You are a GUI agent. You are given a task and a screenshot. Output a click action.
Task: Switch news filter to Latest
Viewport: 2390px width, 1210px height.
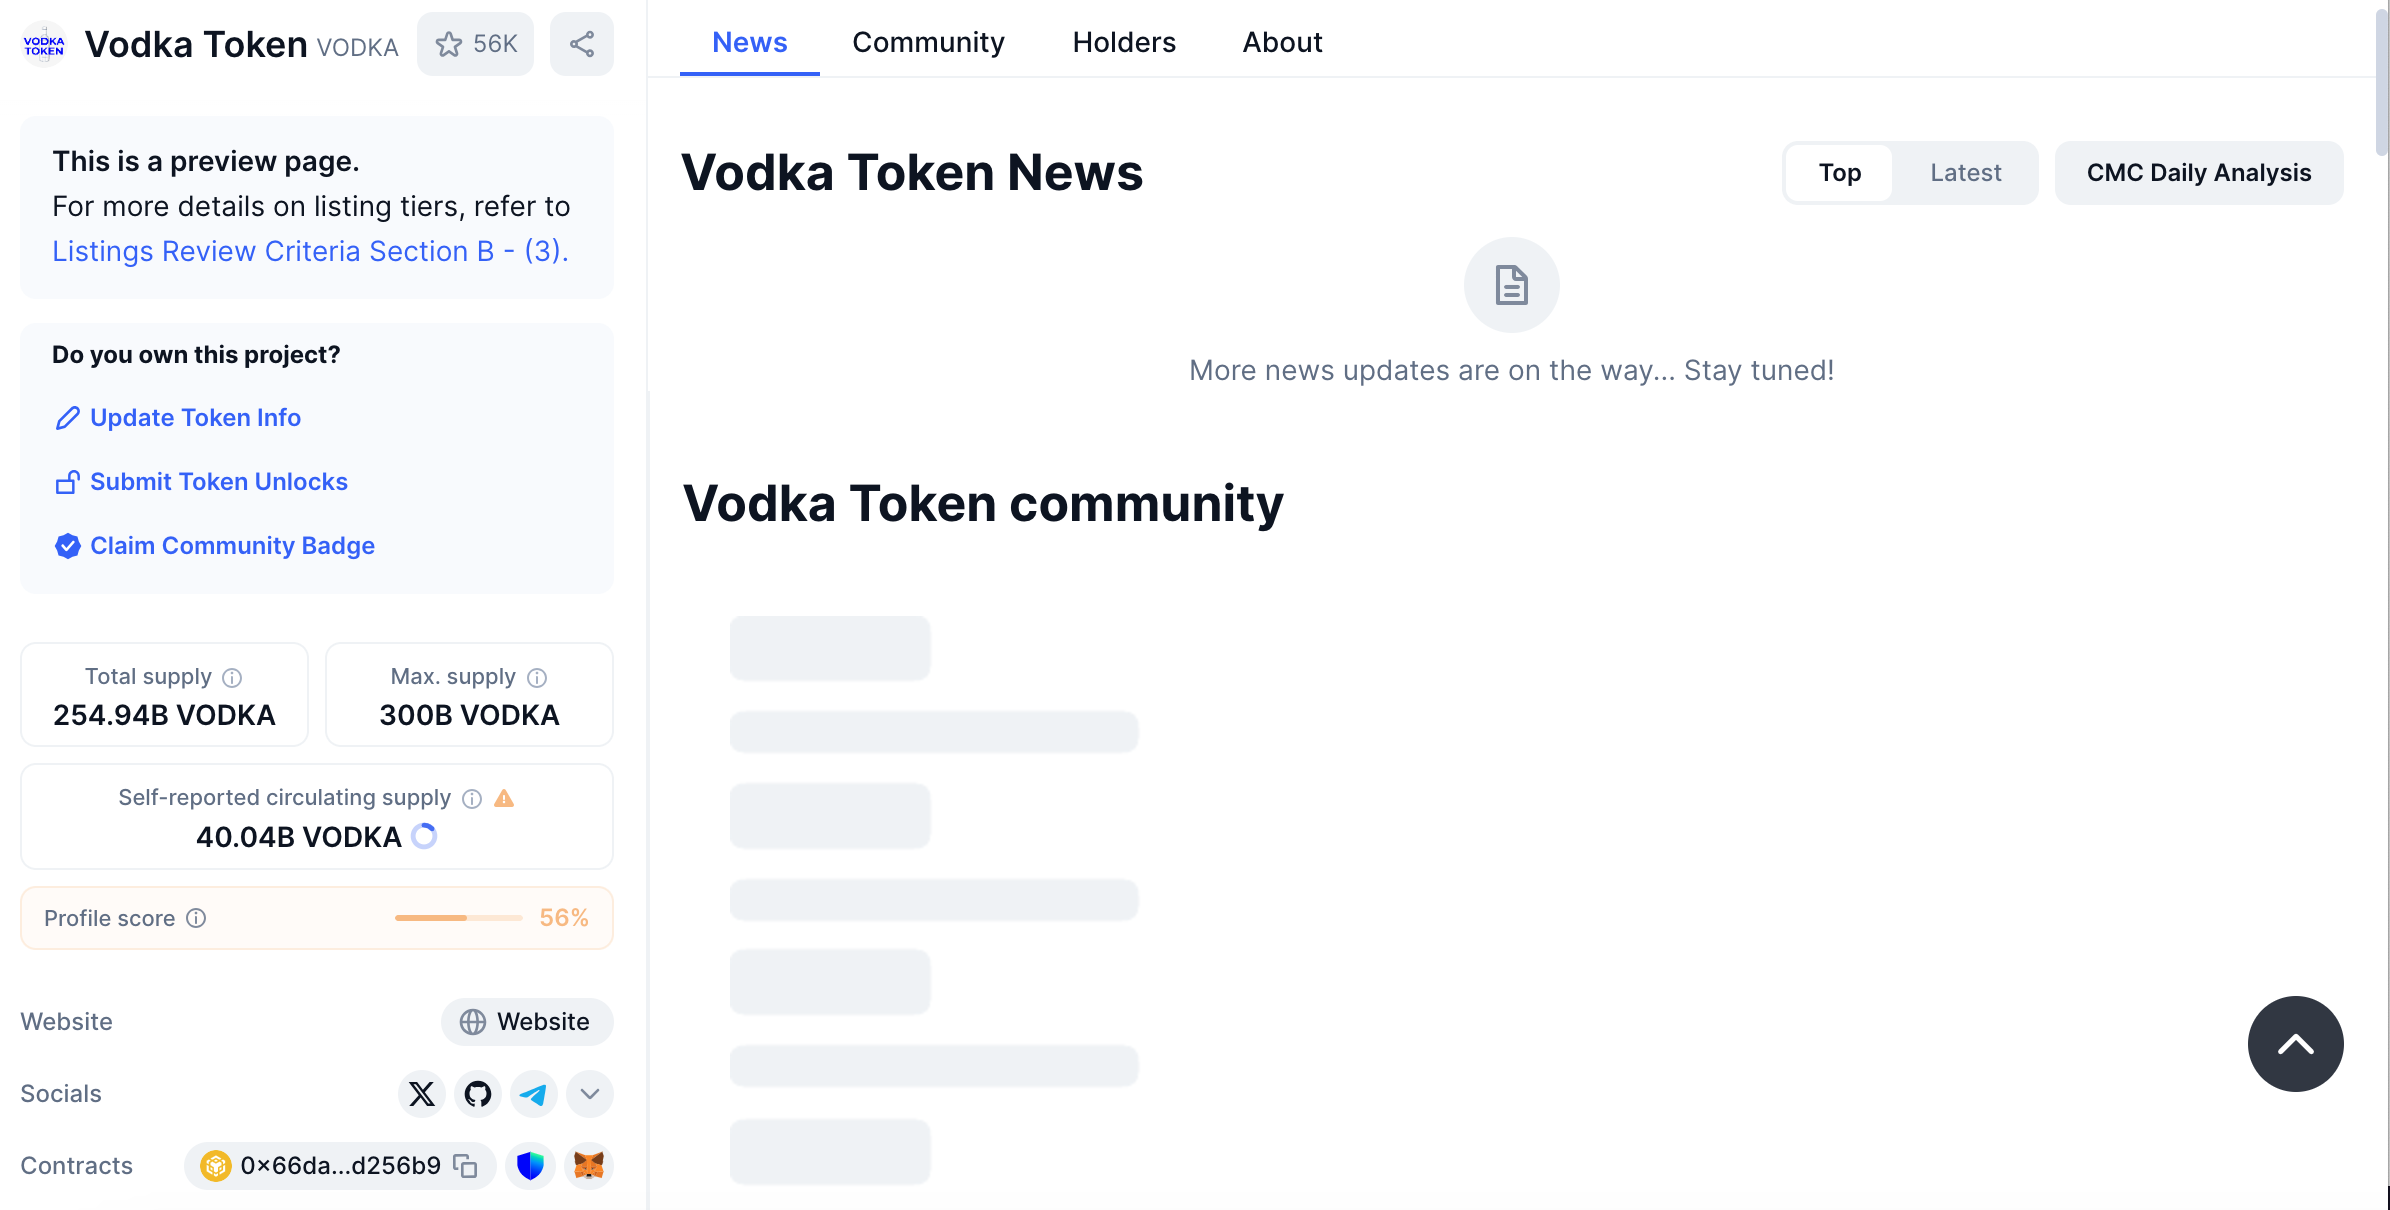pyautogui.click(x=1965, y=173)
